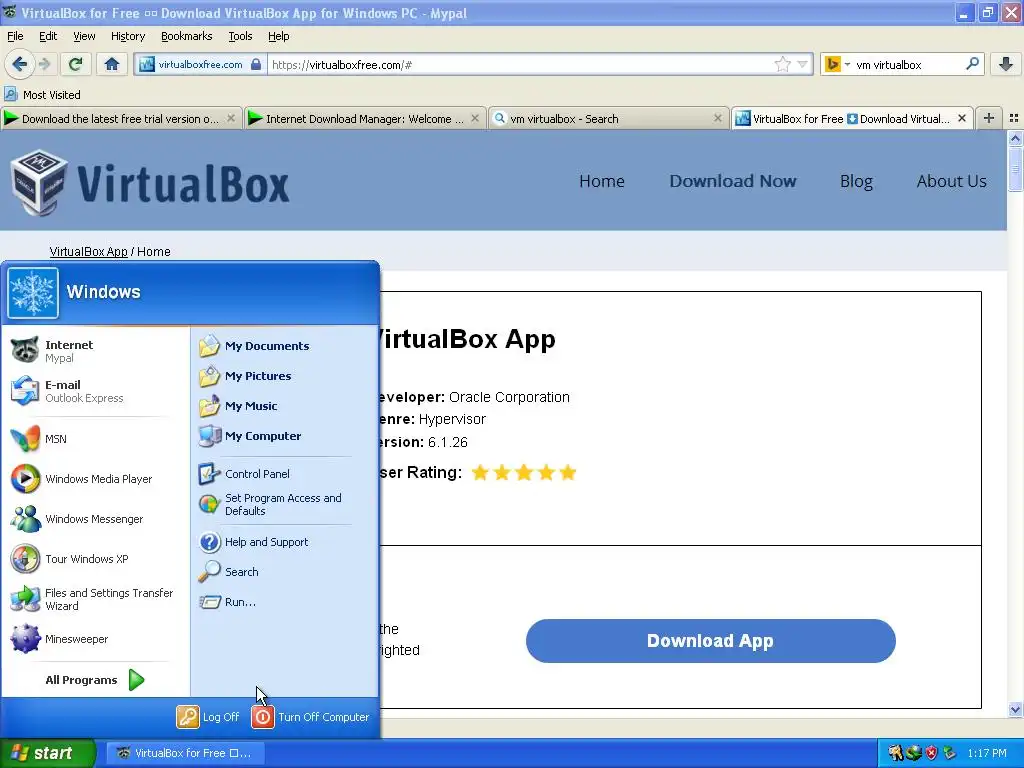The height and width of the screenshot is (768, 1024).
Task: Click the VirtualBox App breadcrumb link
Action: pyautogui.click(x=88, y=251)
